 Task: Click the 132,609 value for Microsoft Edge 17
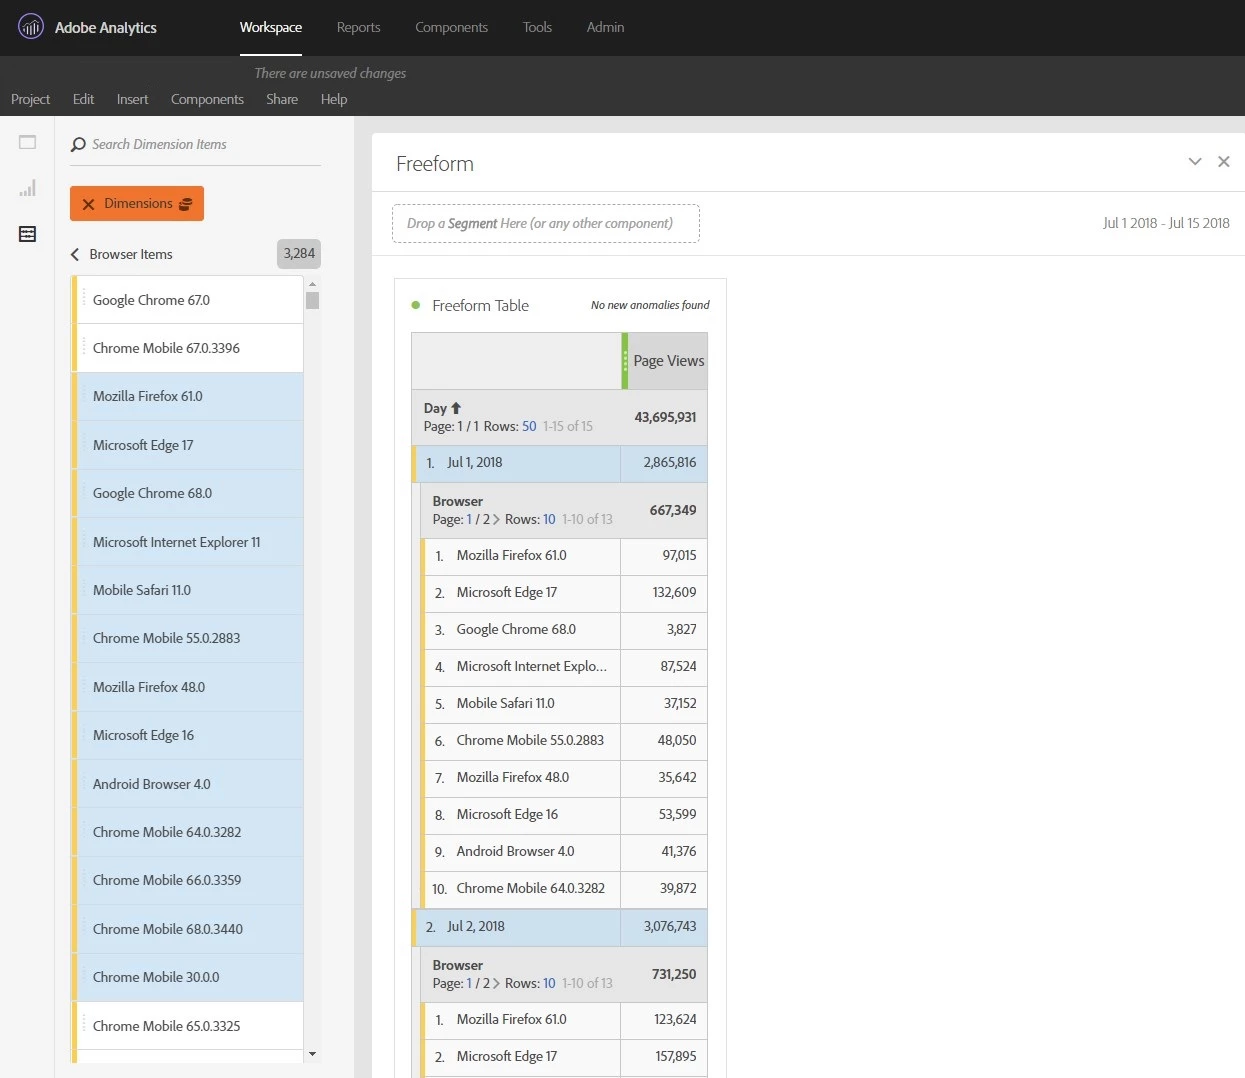[x=674, y=592]
